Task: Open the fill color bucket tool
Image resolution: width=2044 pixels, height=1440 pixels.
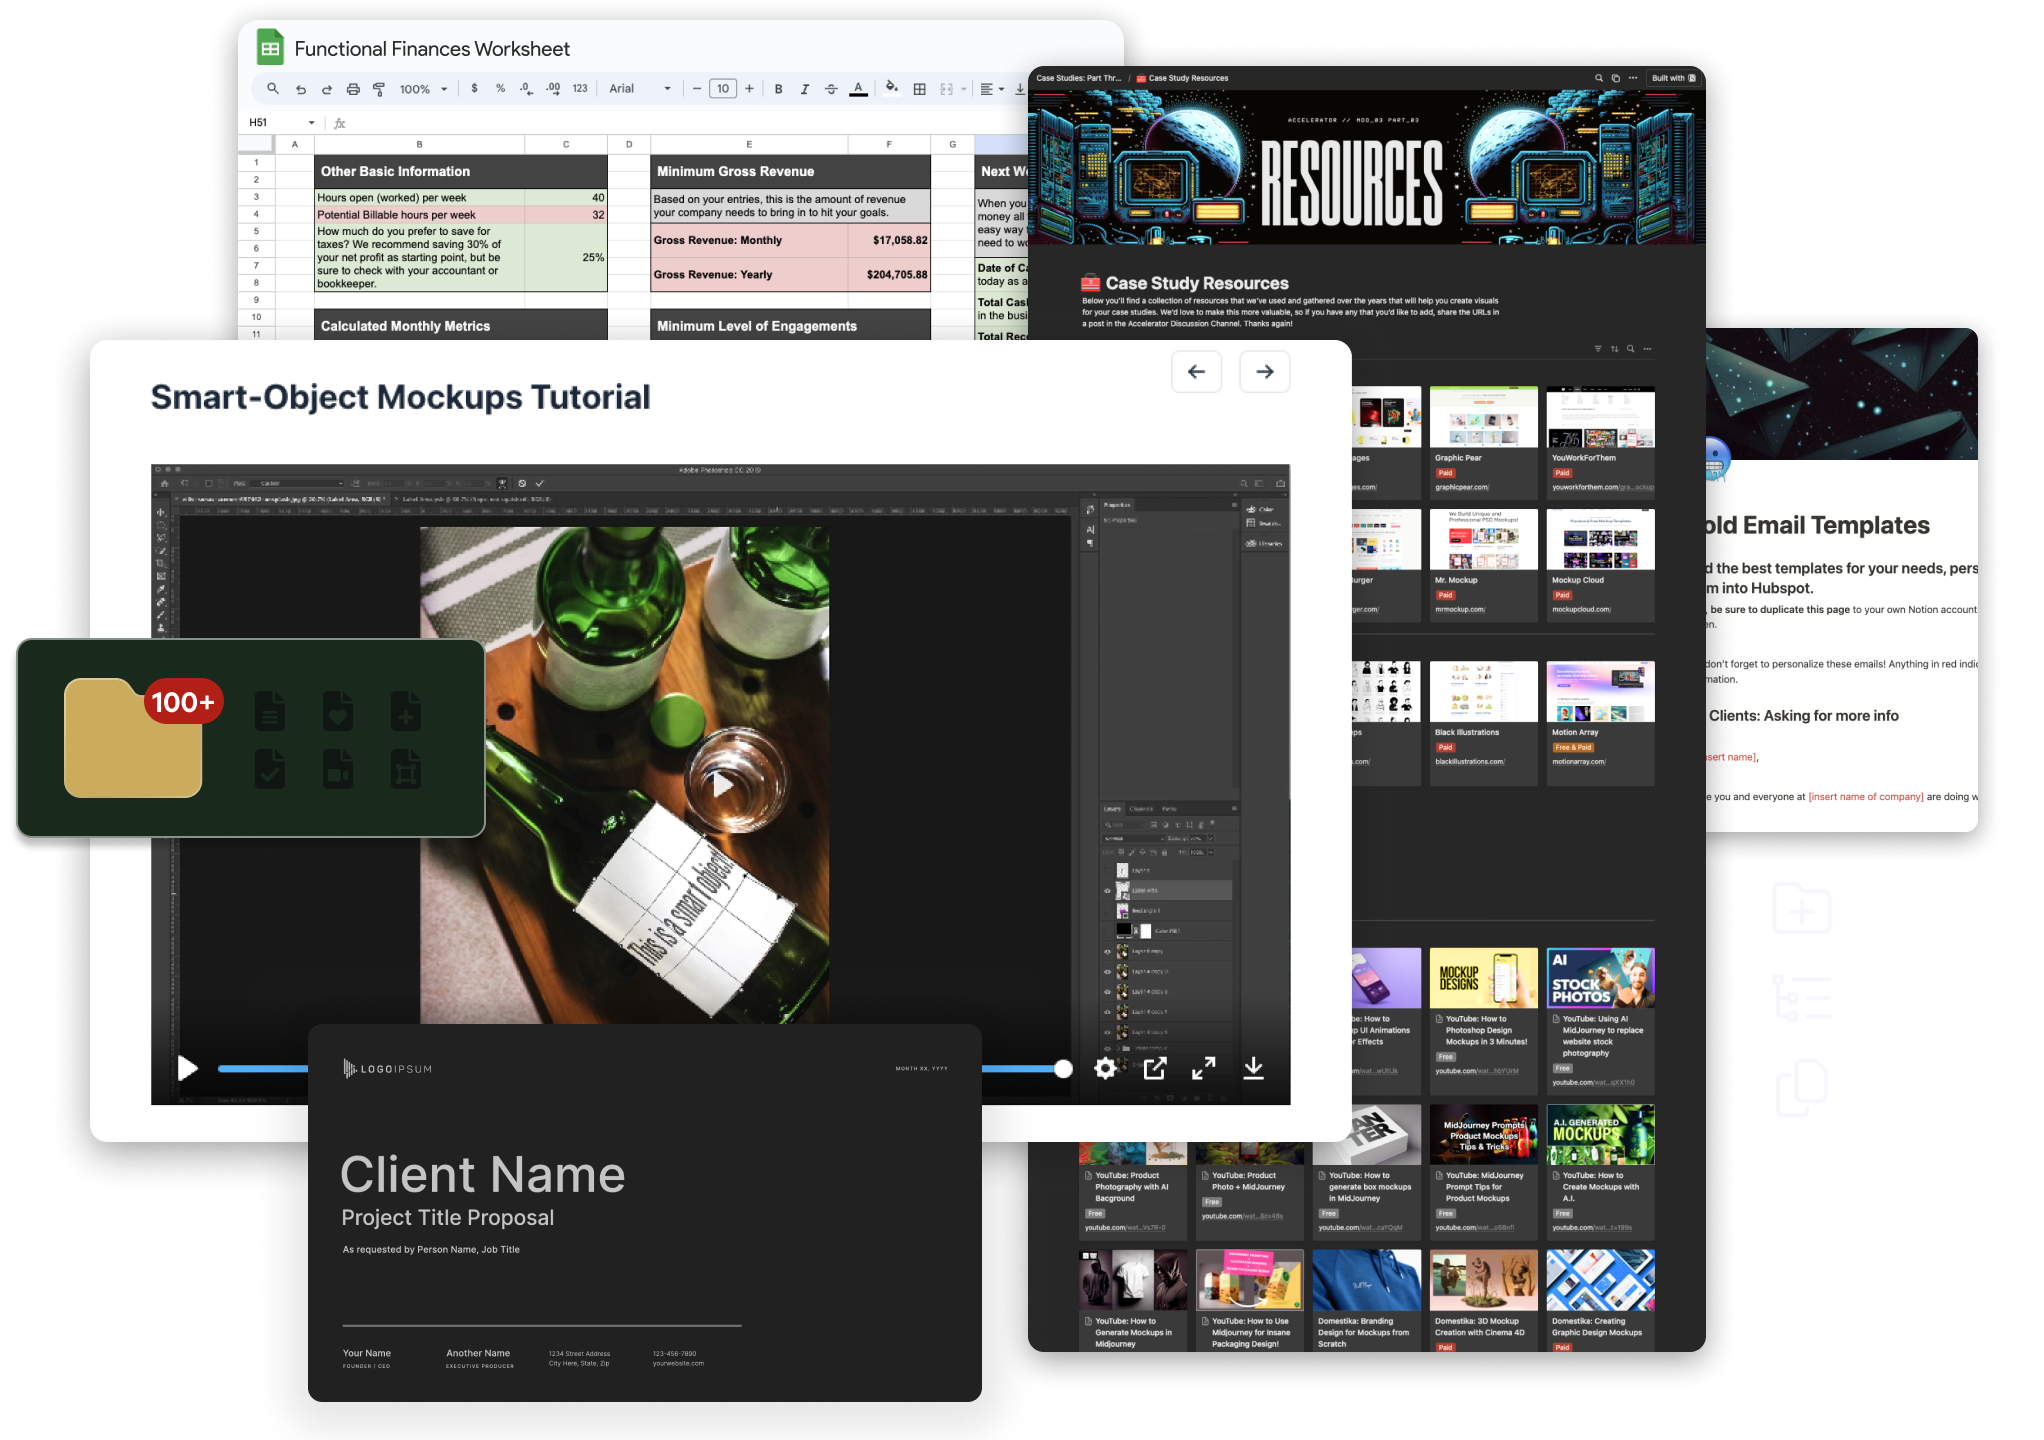Action: [891, 88]
